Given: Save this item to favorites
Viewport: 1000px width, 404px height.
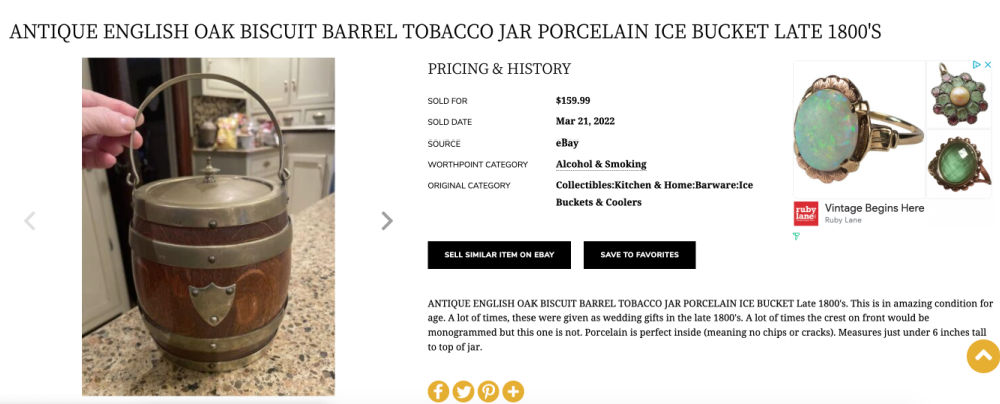Looking at the screenshot, I should tap(639, 255).
